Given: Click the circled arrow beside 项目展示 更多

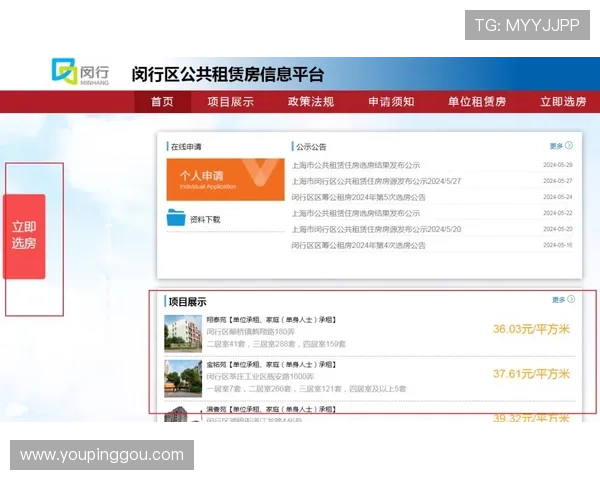Looking at the screenshot, I should (571, 299).
